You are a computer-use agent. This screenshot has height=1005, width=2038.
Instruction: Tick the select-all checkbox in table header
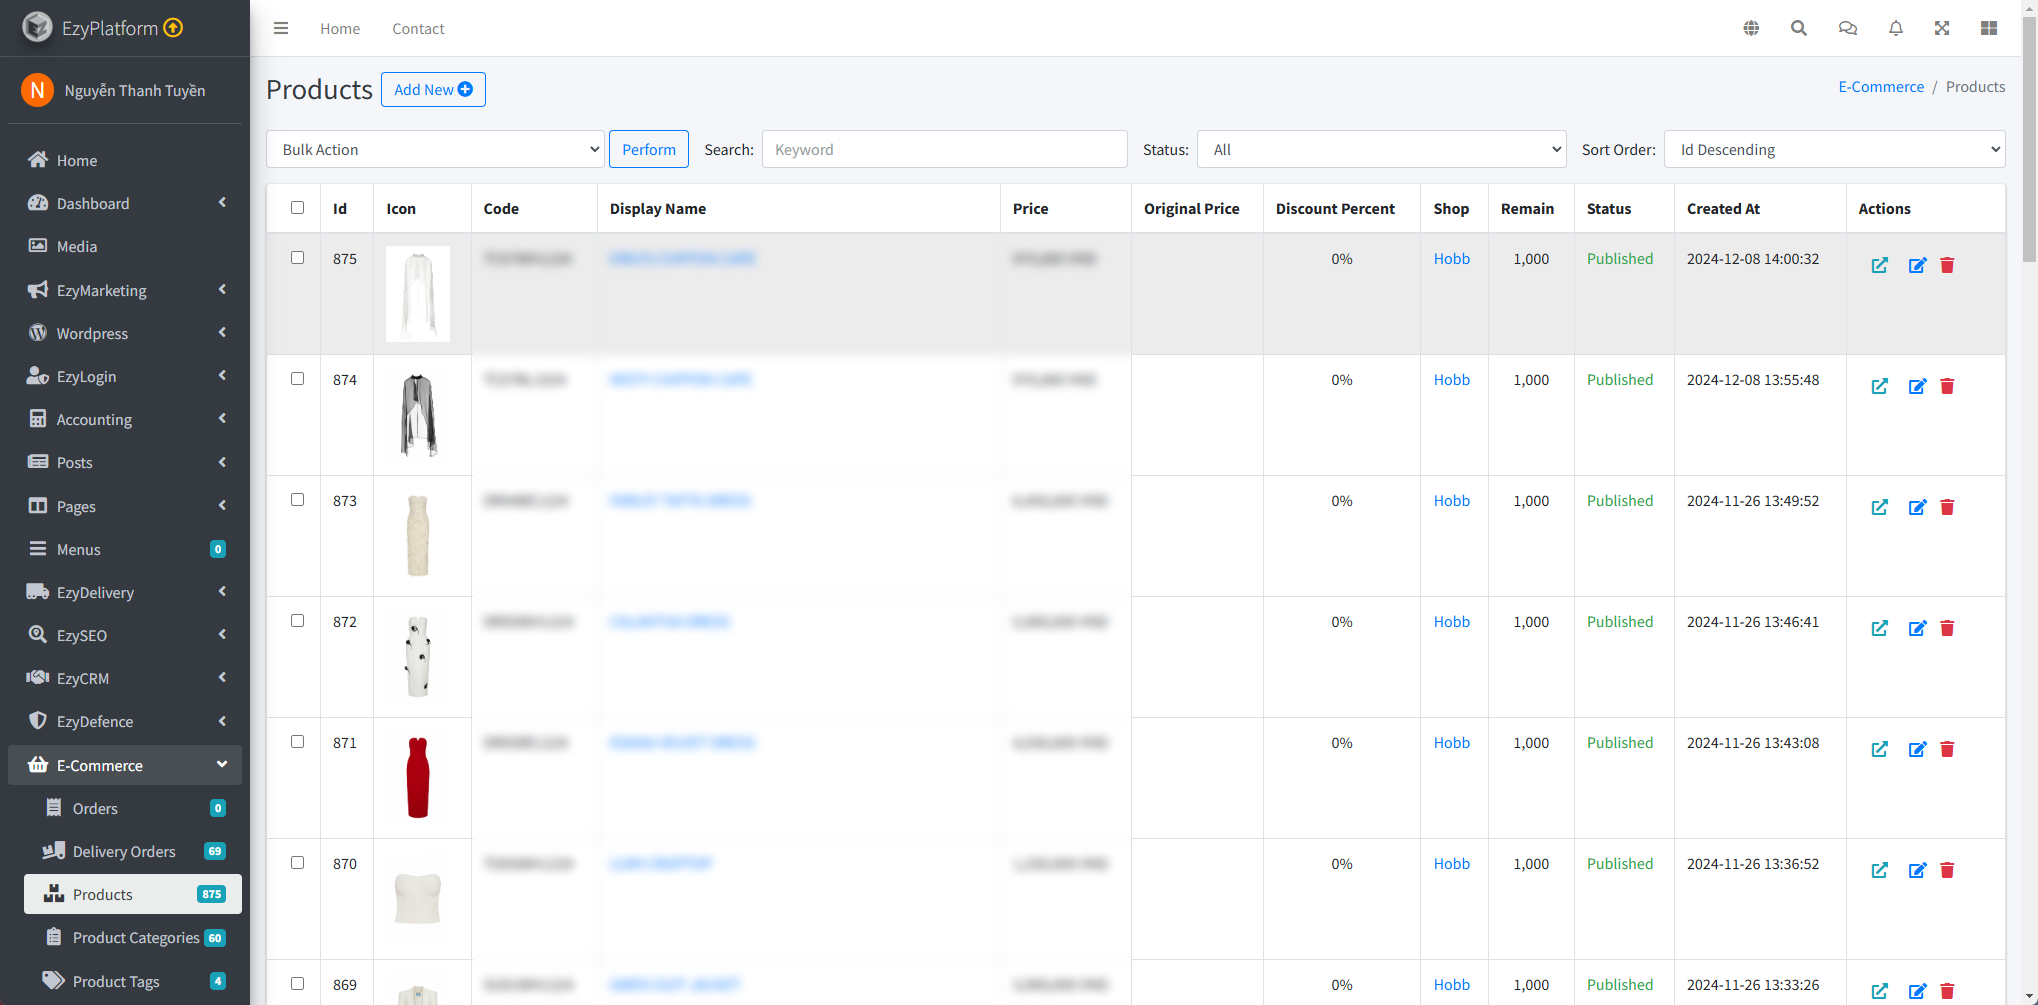click(297, 208)
